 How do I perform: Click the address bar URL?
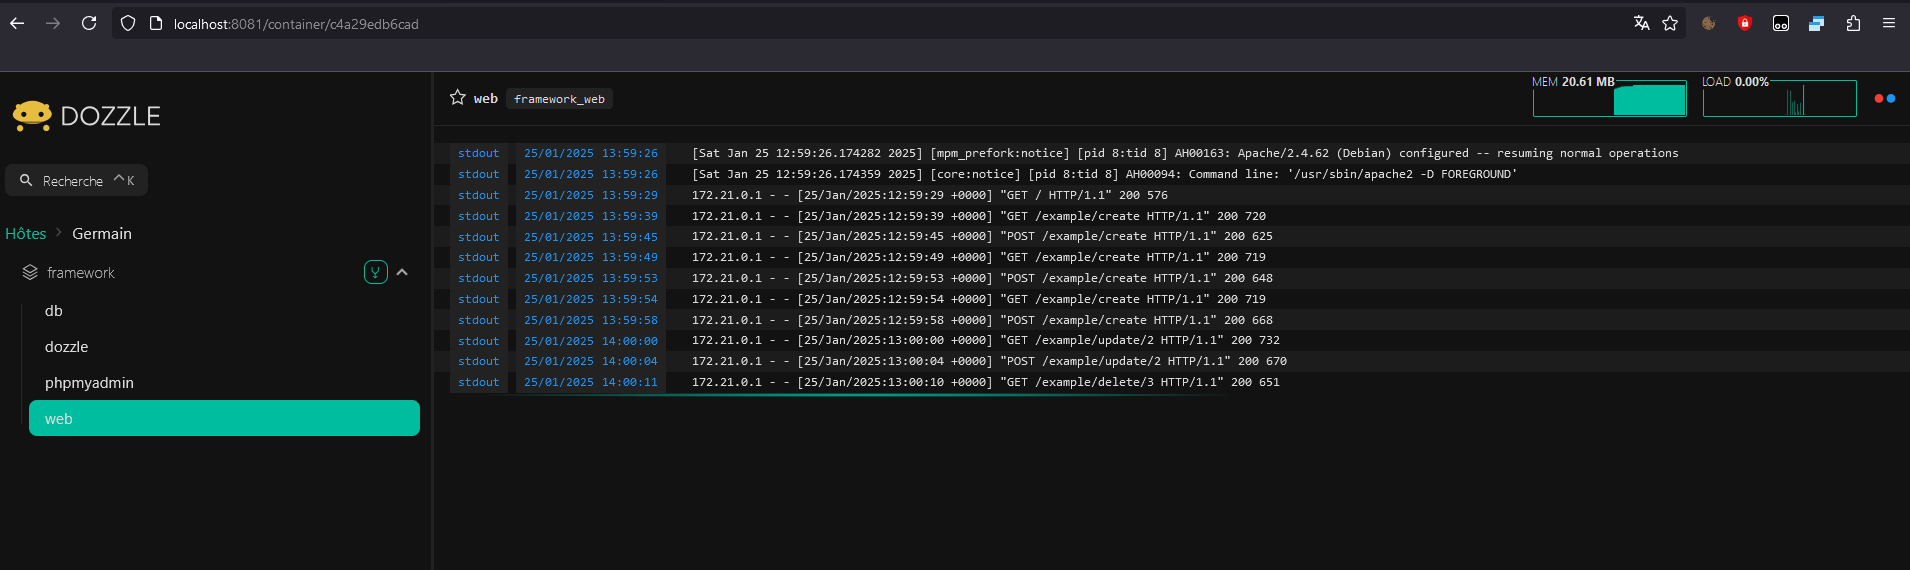[296, 24]
